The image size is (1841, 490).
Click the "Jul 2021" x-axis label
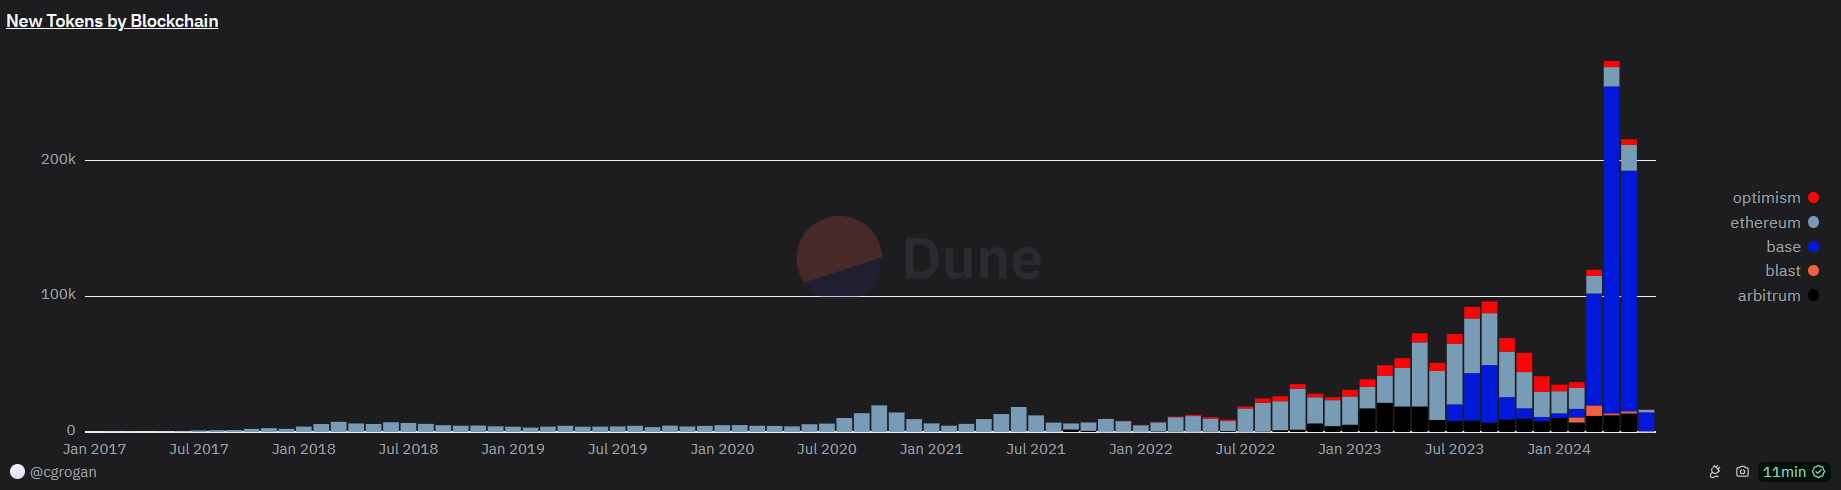coord(1036,449)
